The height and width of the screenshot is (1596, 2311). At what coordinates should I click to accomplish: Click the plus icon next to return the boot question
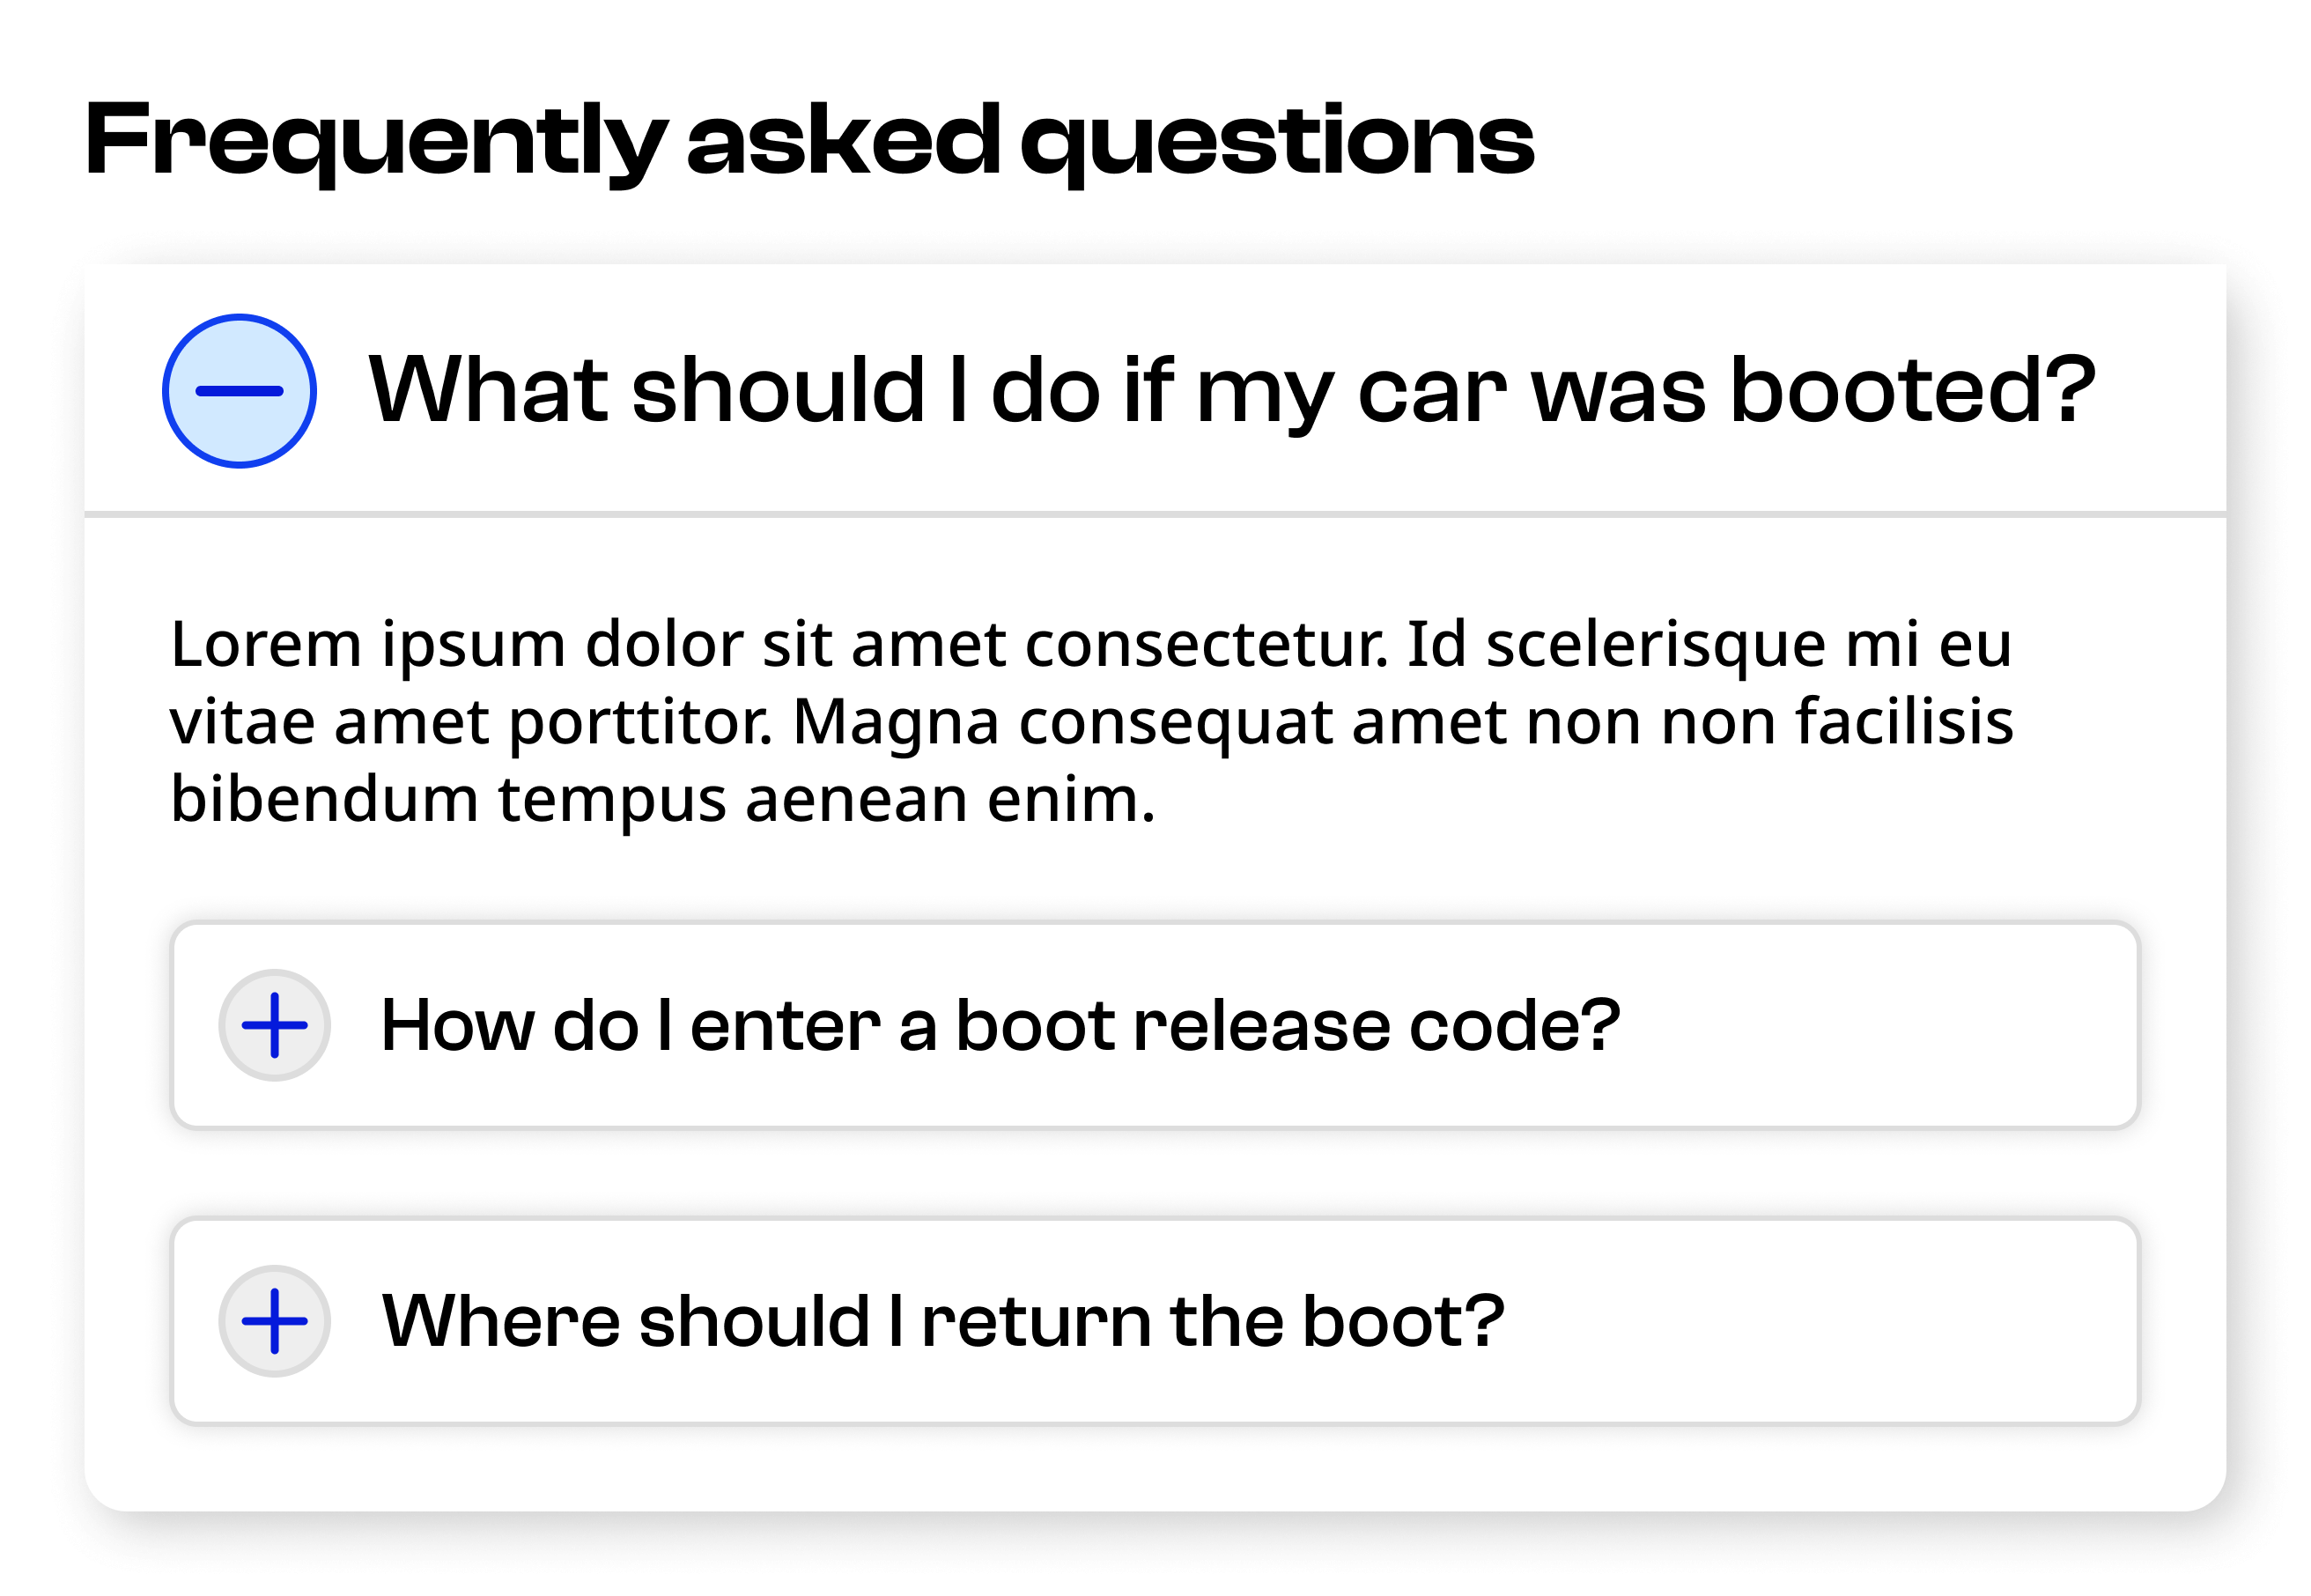click(274, 1320)
